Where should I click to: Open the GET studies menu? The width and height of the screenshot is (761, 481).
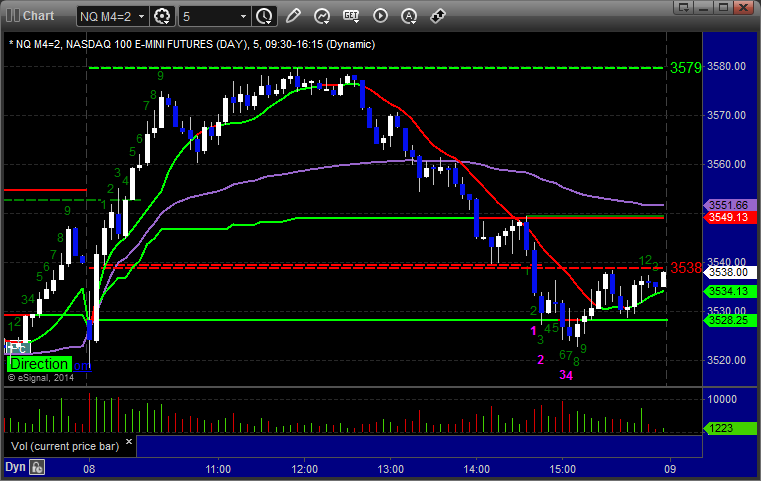pyautogui.click(x=351, y=16)
